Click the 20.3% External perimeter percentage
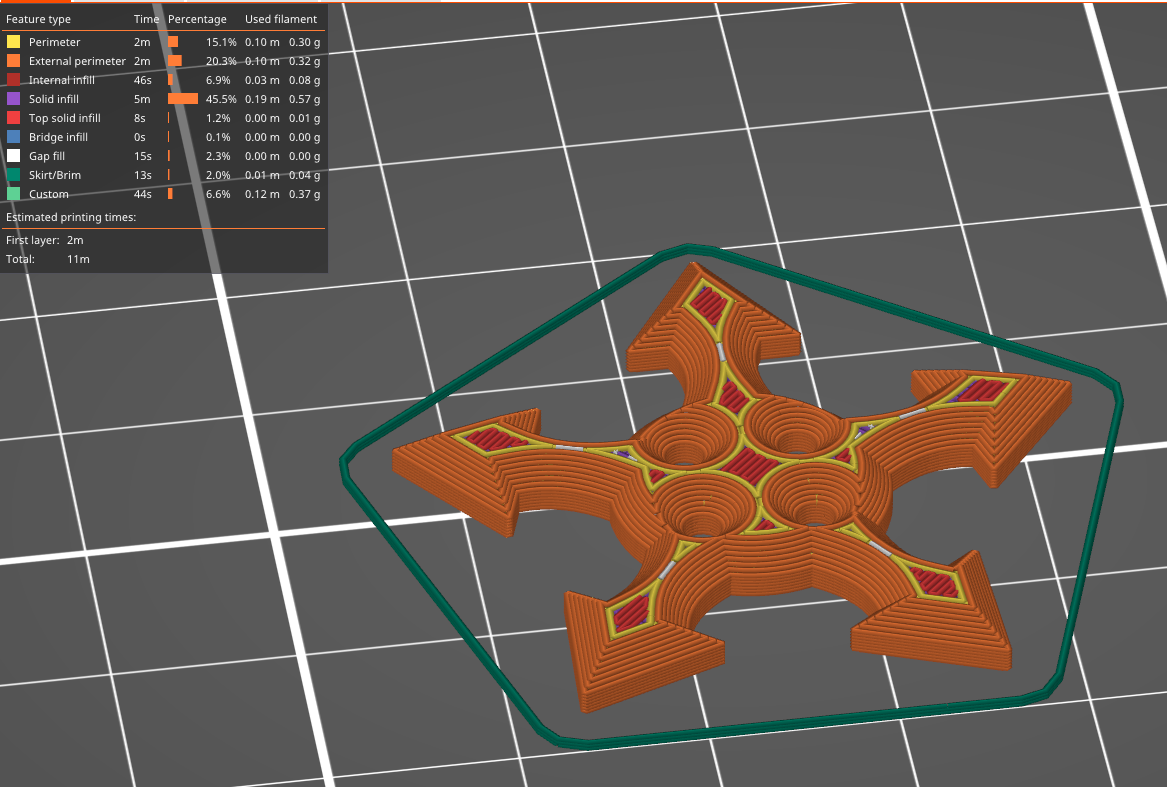The height and width of the screenshot is (787, 1167). (x=221, y=61)
